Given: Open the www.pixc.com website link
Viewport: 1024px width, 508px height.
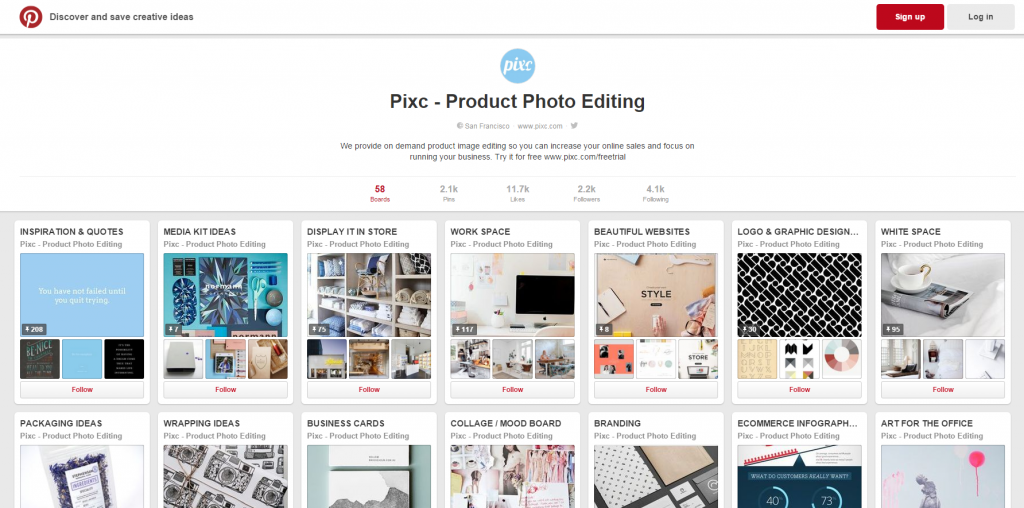Looking at the screenshot, I should click(x=540, y=126).
